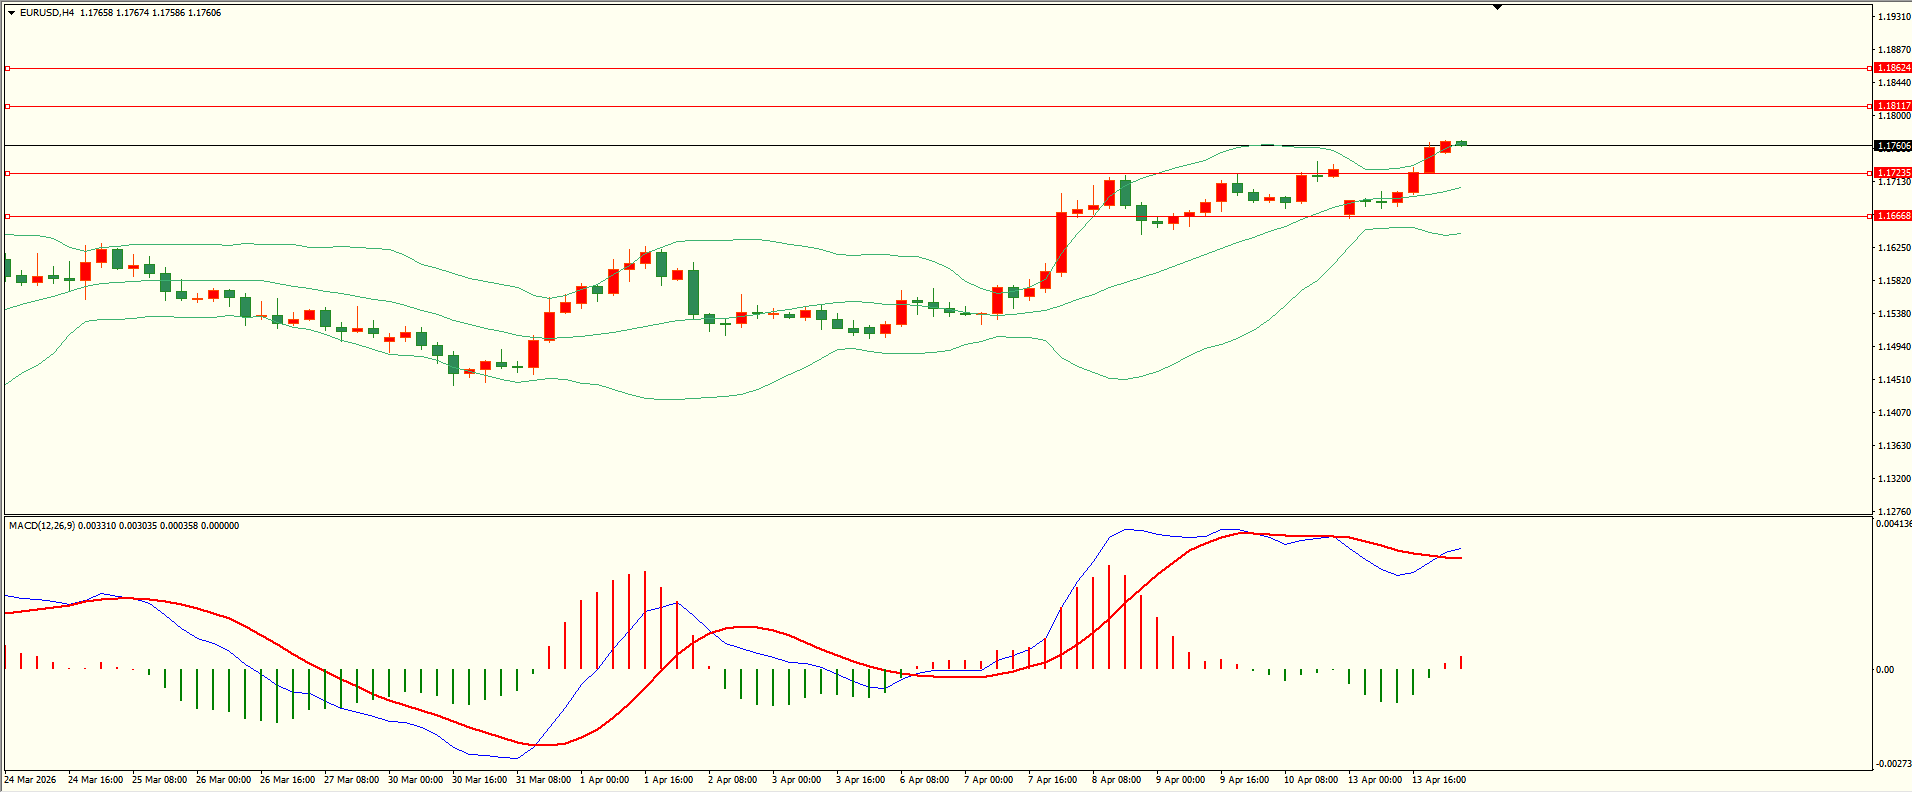Screen dimensions: 1912x793
Task: Click the MACD(12,26,9) indicator label
Action: coord(41,526)
